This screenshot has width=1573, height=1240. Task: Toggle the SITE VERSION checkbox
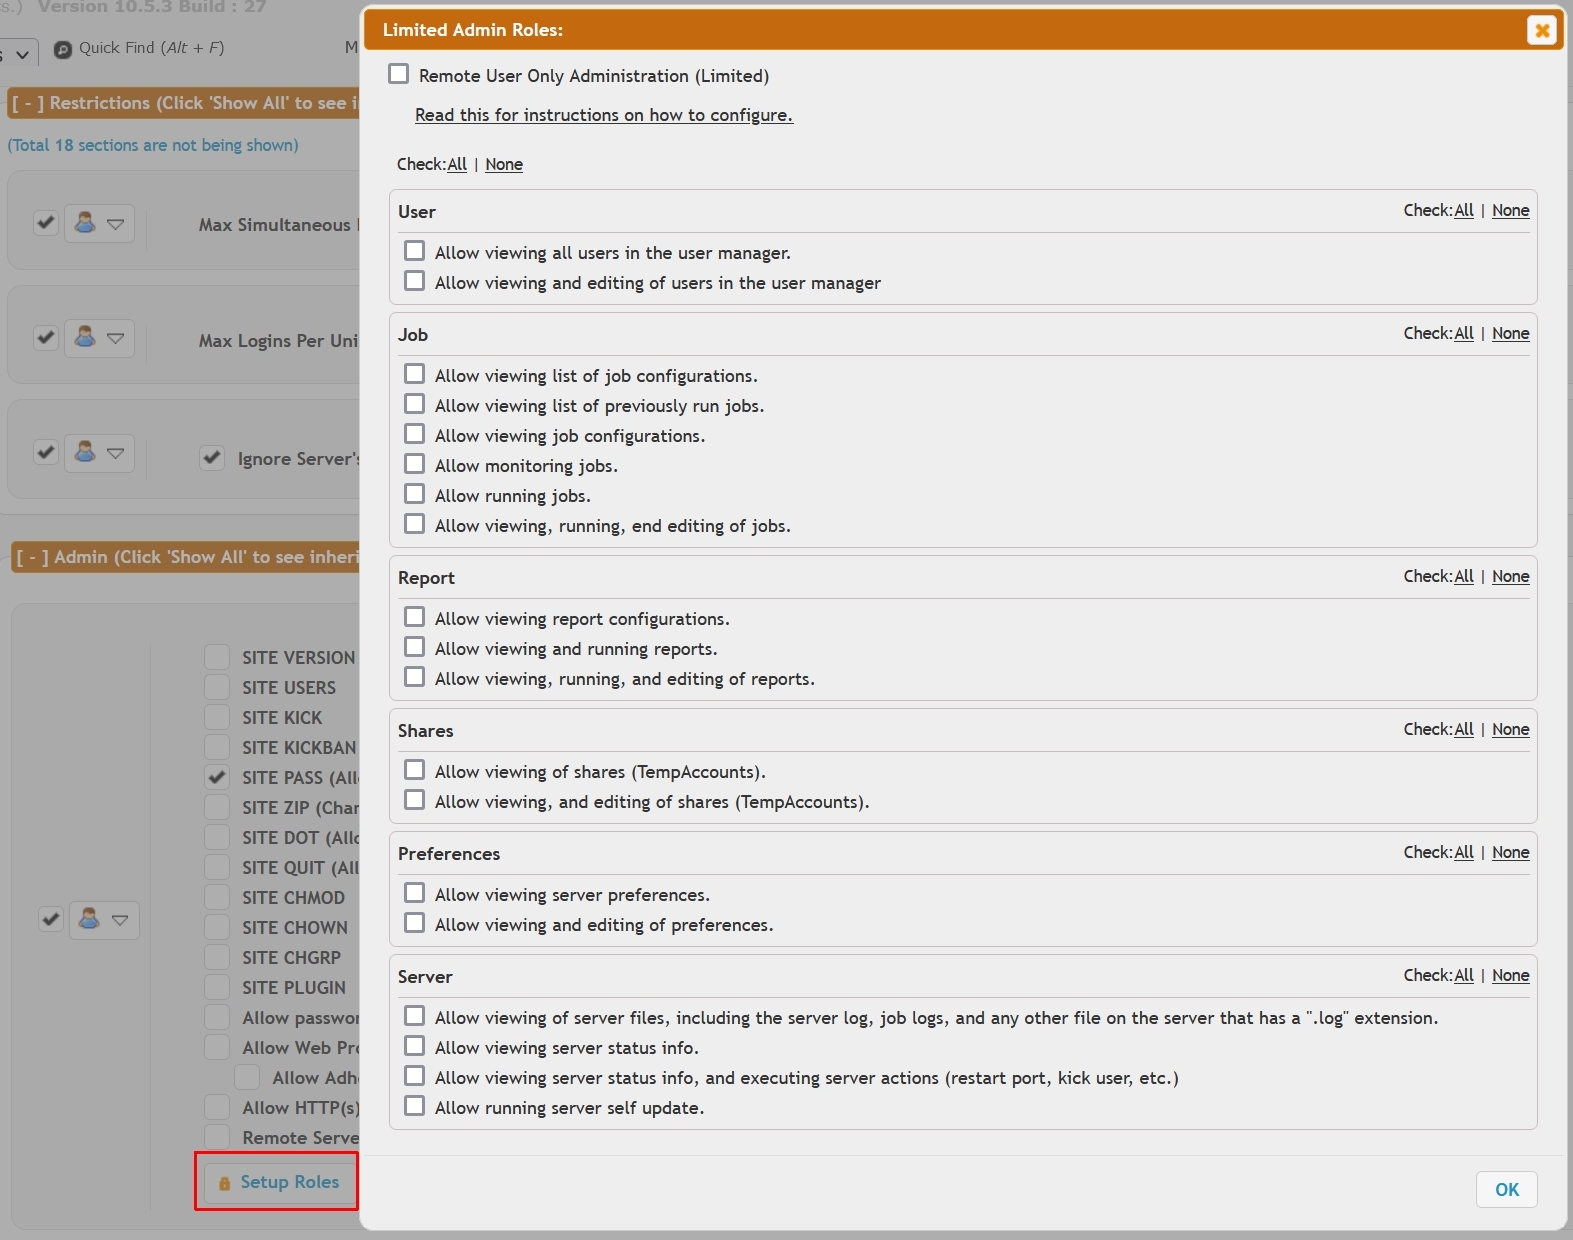(x=217, y=657)
